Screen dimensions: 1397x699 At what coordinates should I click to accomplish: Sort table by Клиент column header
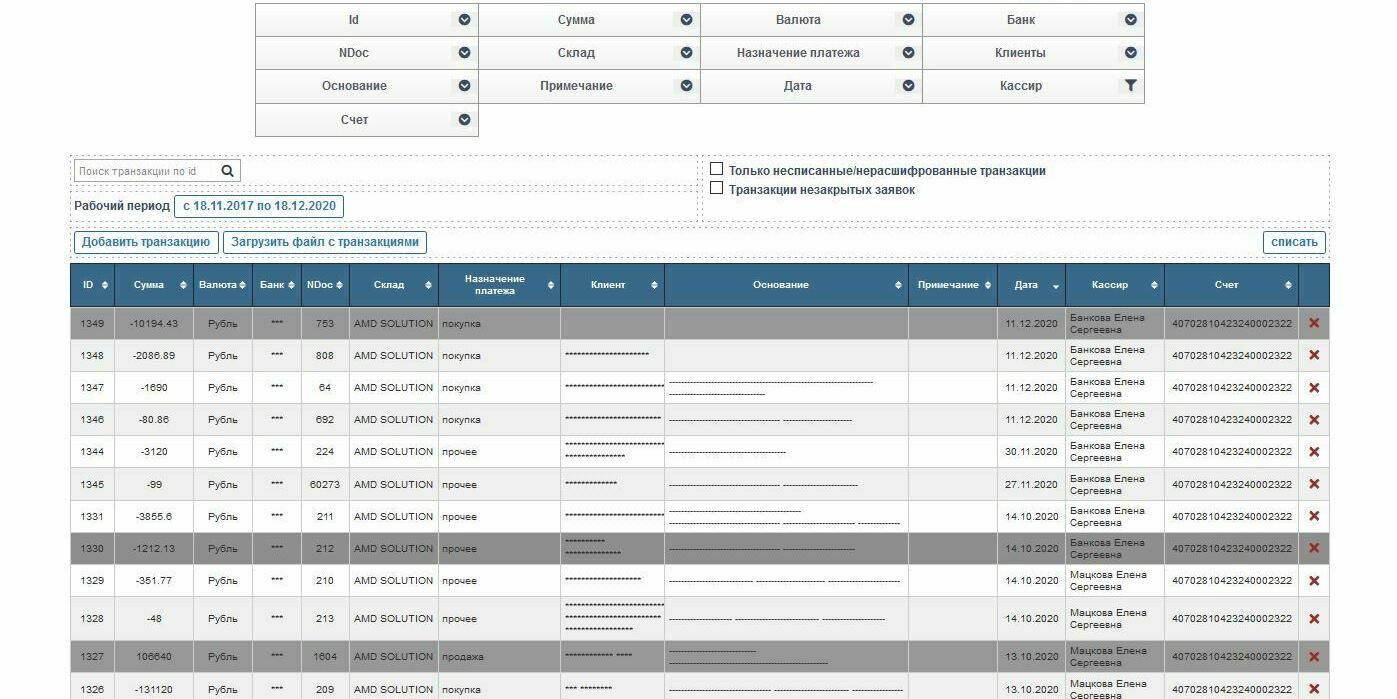[611, 285]
